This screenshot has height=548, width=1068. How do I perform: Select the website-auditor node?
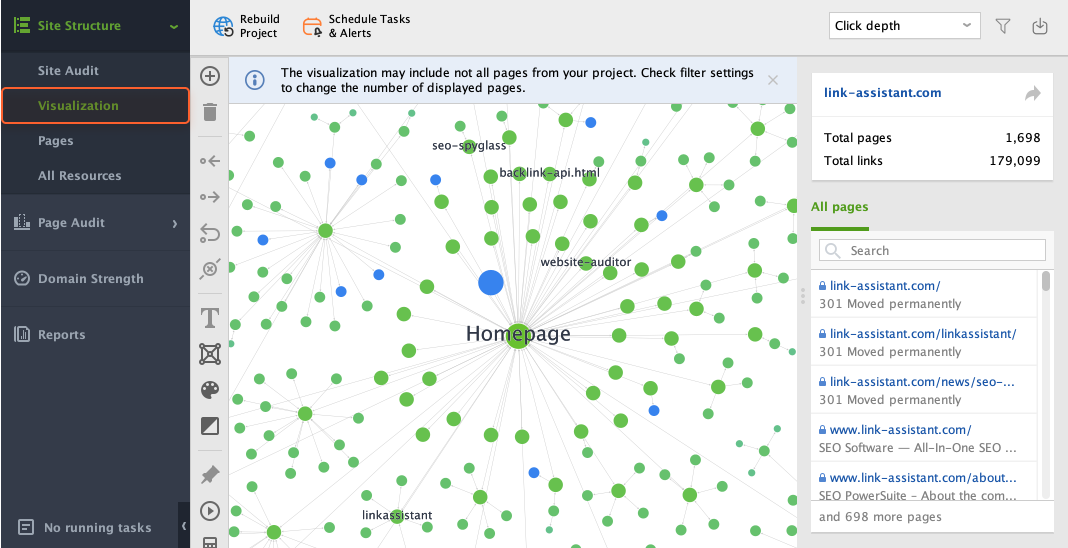pyautogui.click(x=586, y=263)
